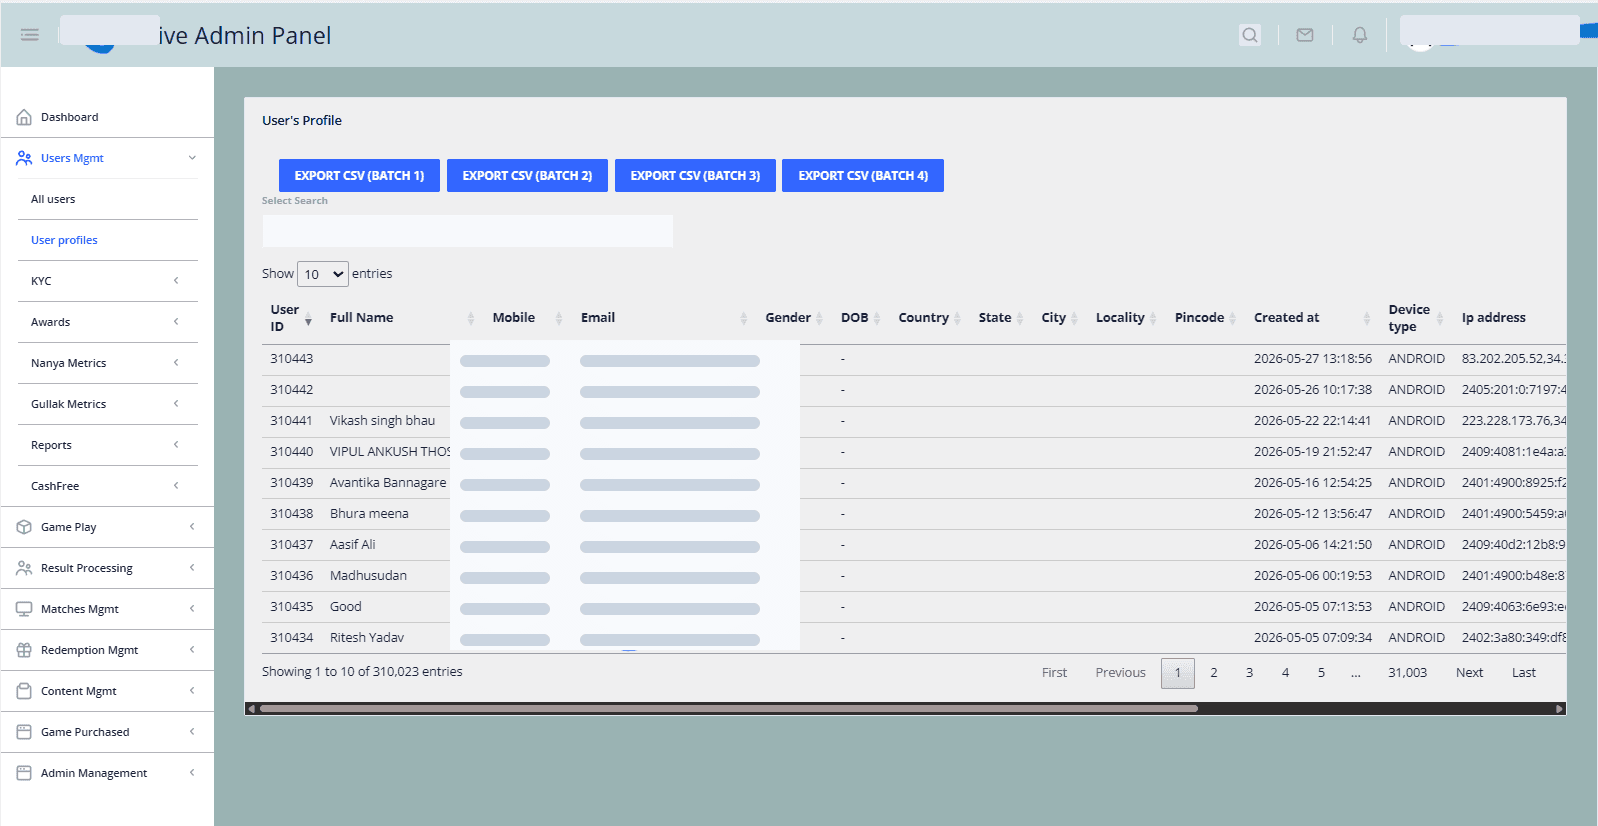Image resolution: width=1598 pixels, height=826 pixels.
Task: Click the Admin Management icon
Action: pos(24,773)
